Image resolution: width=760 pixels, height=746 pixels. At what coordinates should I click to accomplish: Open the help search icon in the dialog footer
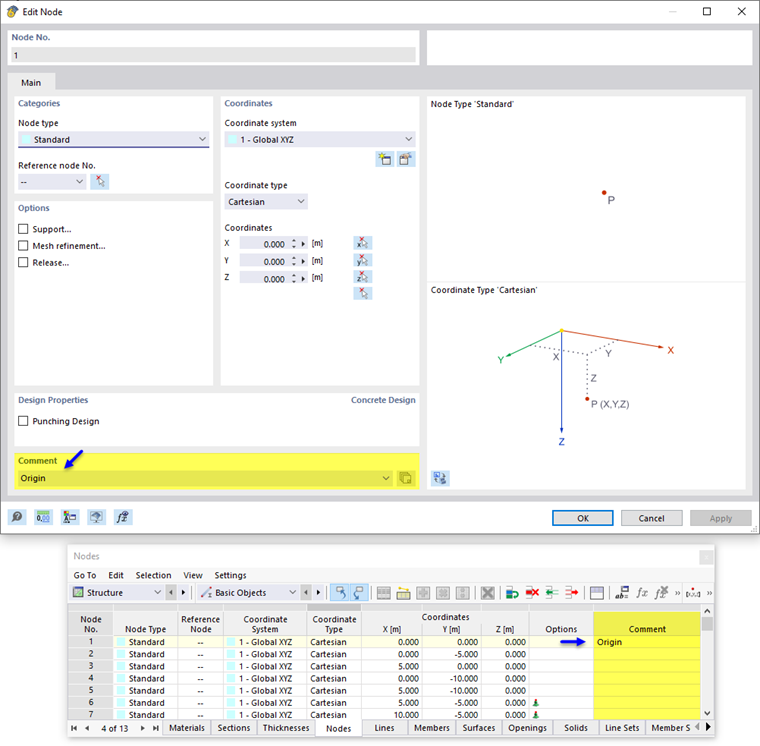17,517
